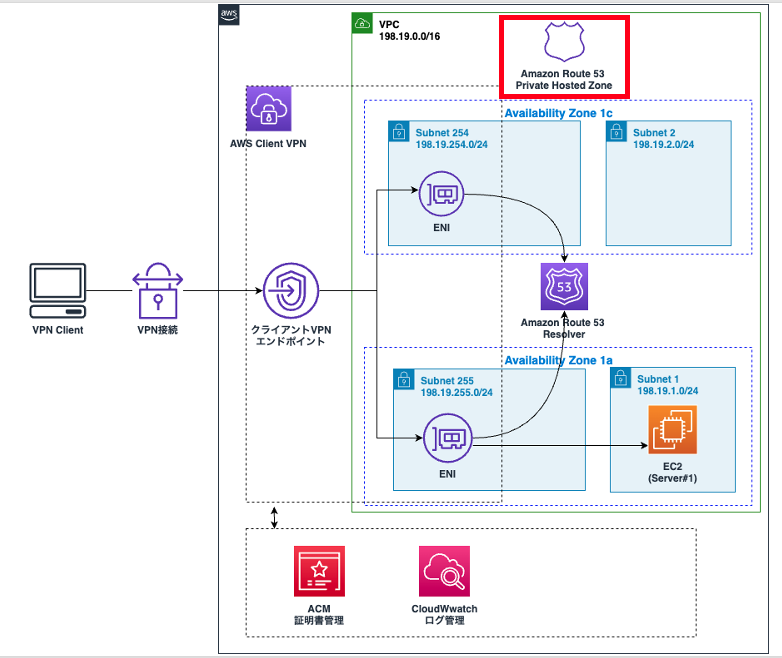
Task: Click the '198.19.1.0/24' subnet CIDR text
Action: 668,391
